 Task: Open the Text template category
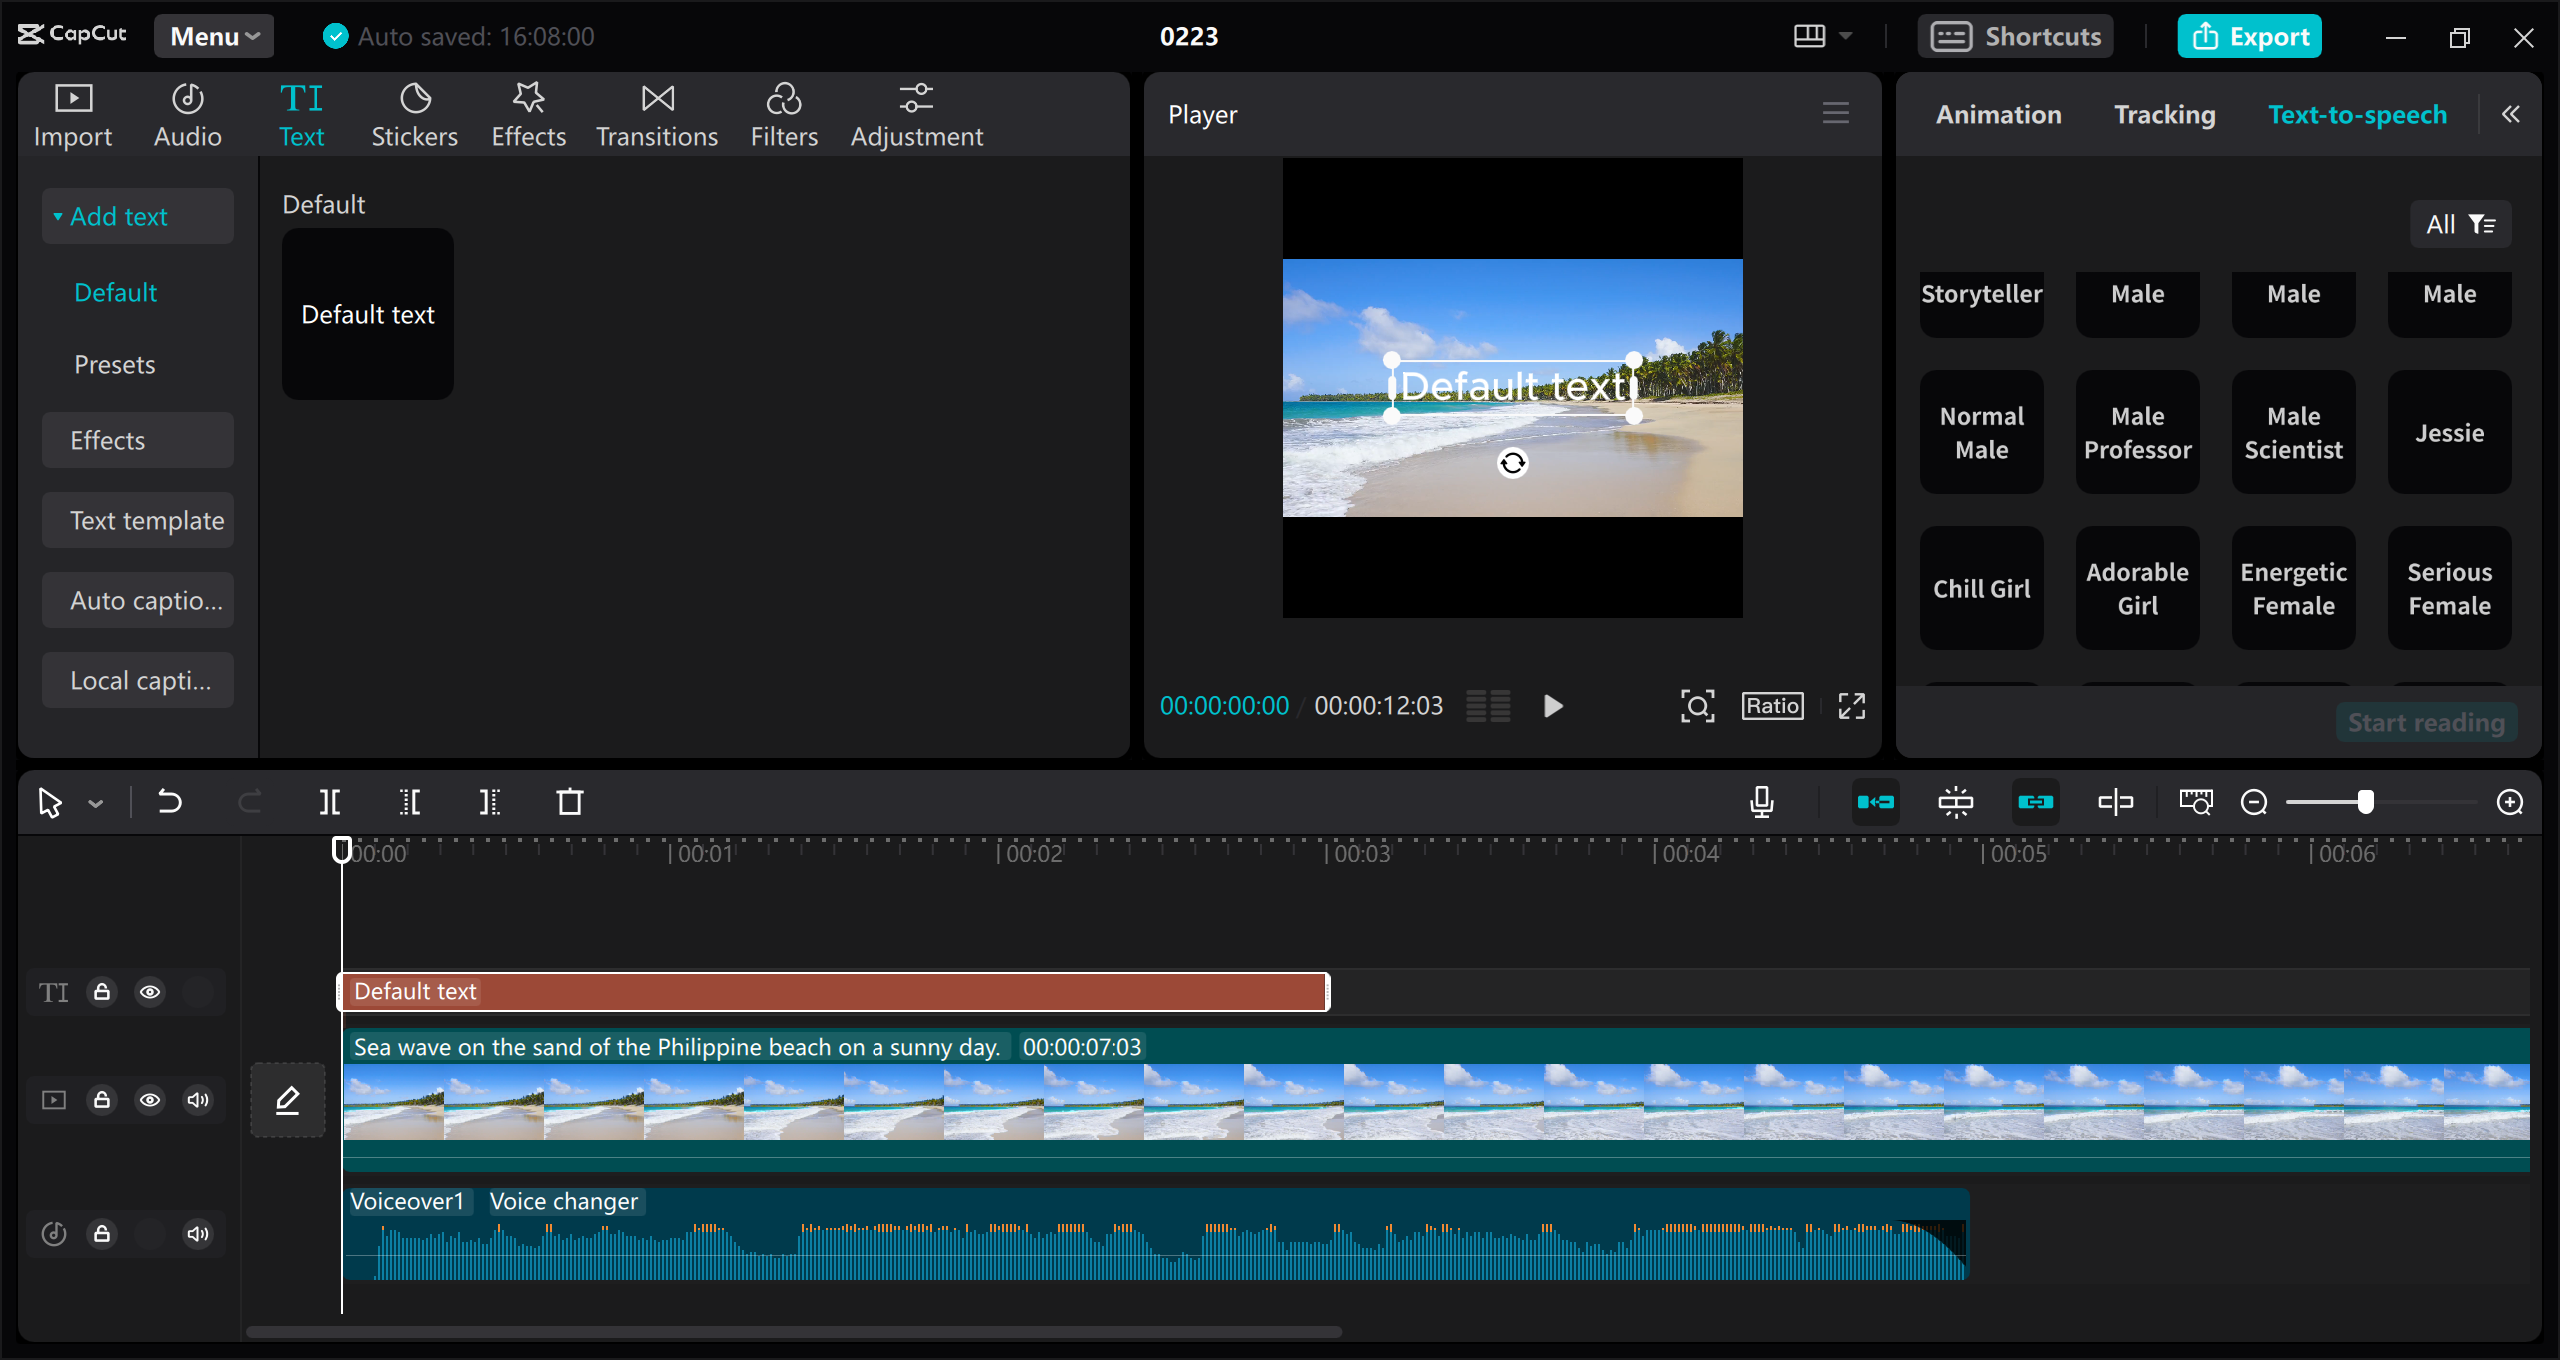coord(146,520)
